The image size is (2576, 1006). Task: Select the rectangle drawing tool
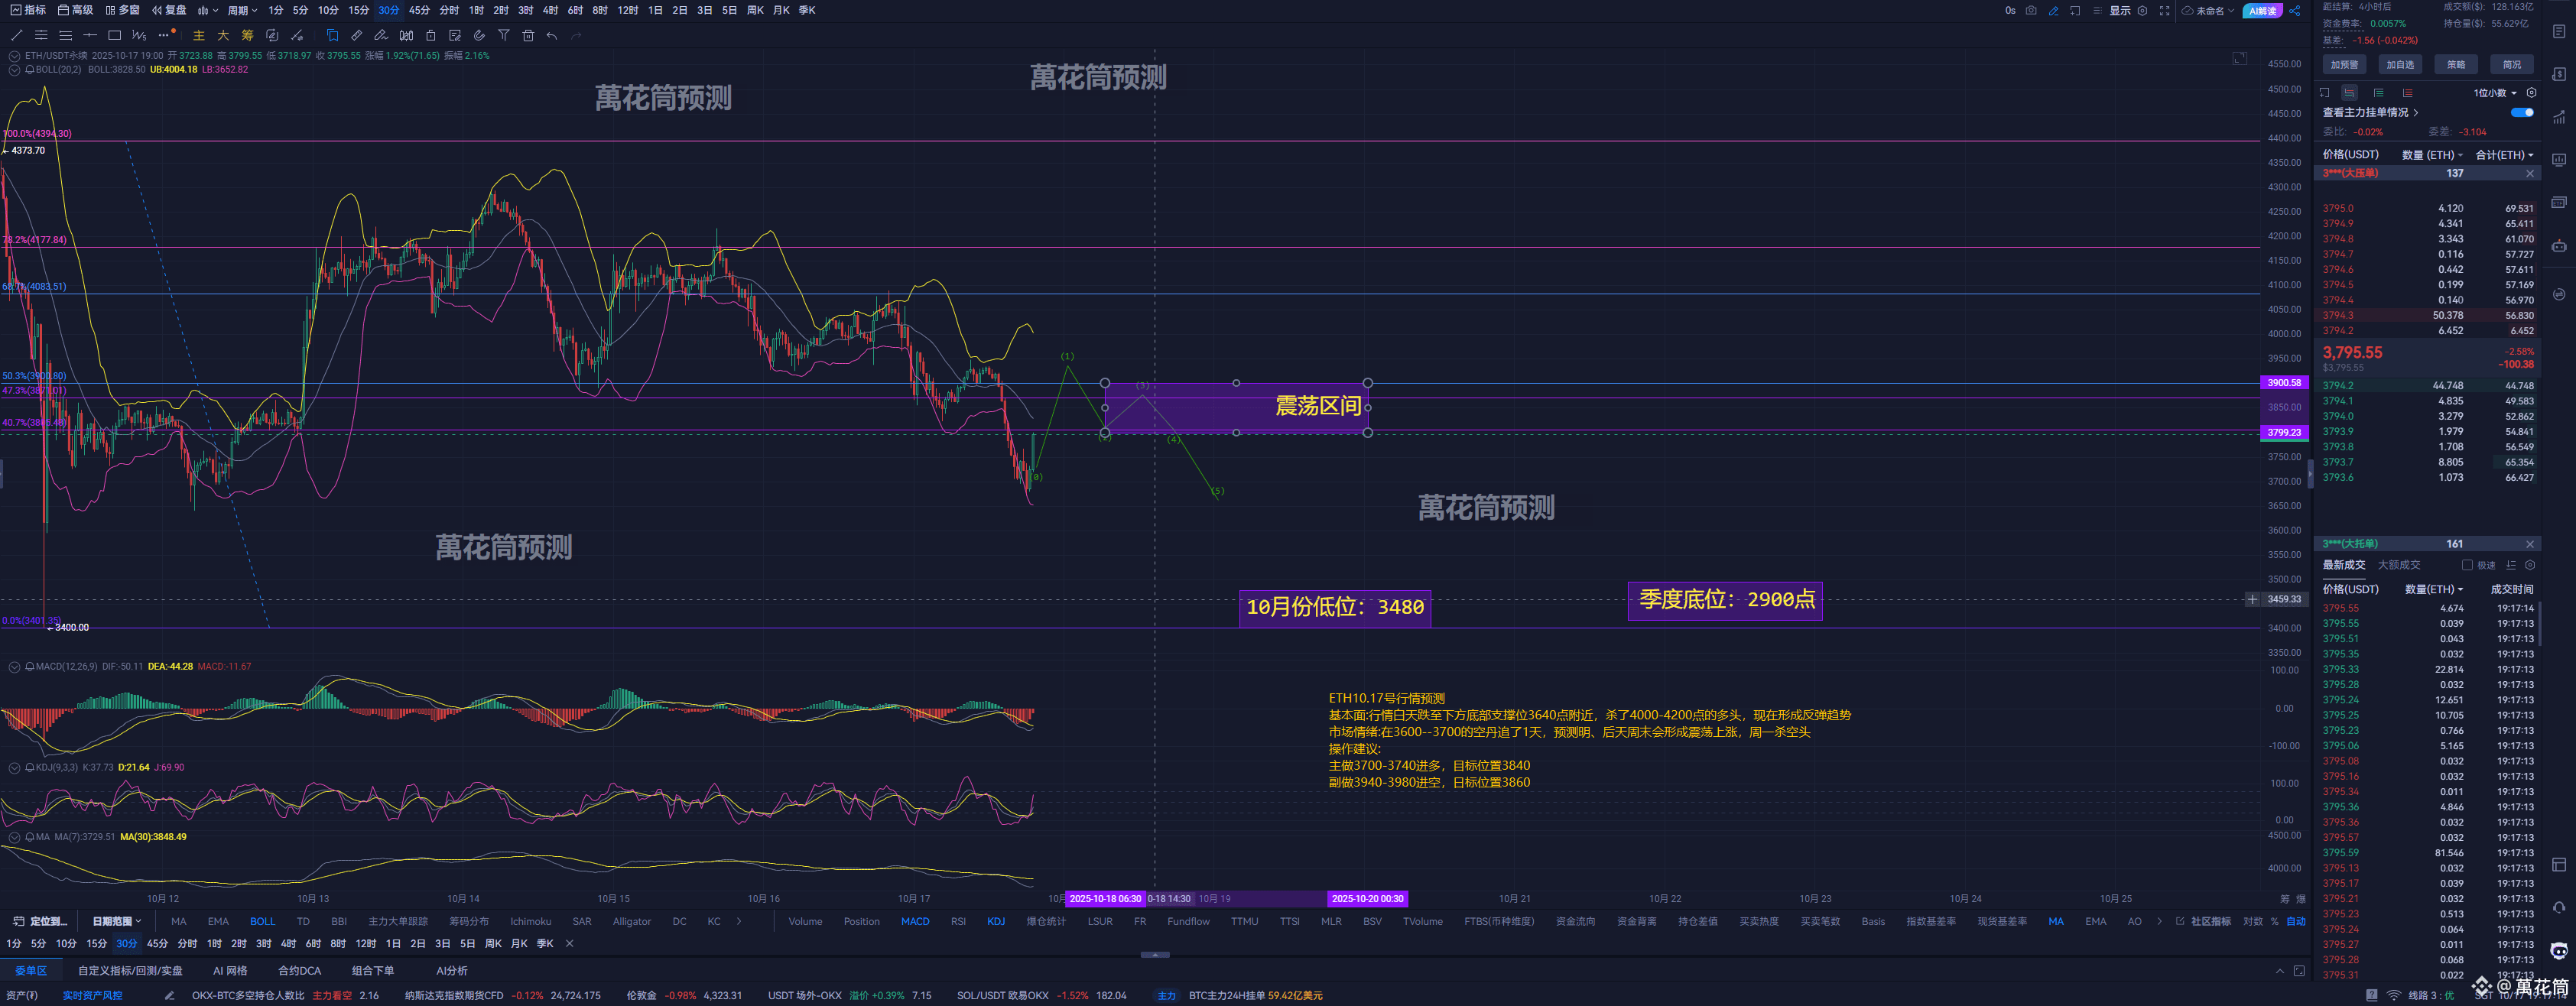[114, 35]
